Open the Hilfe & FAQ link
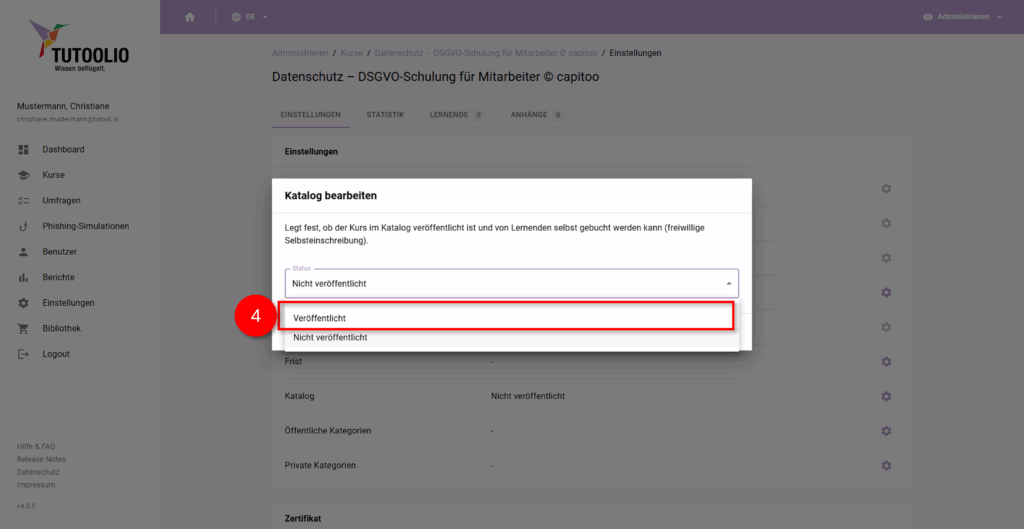 (x=36, y=446)
